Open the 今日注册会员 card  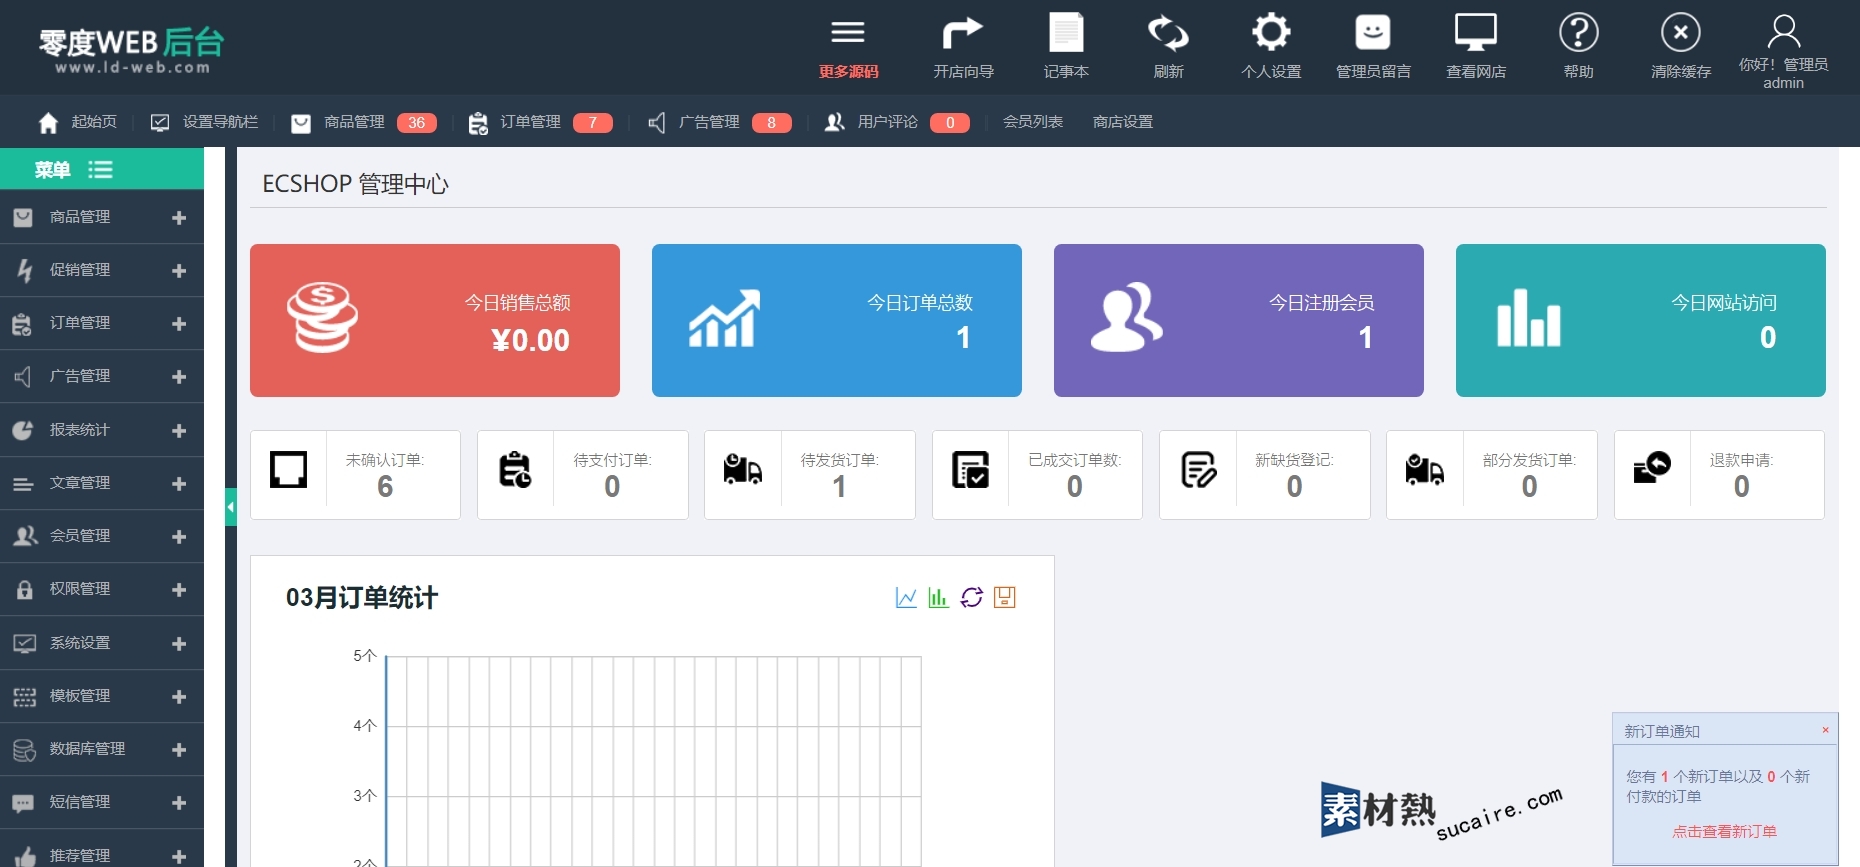pos(1239,320)
